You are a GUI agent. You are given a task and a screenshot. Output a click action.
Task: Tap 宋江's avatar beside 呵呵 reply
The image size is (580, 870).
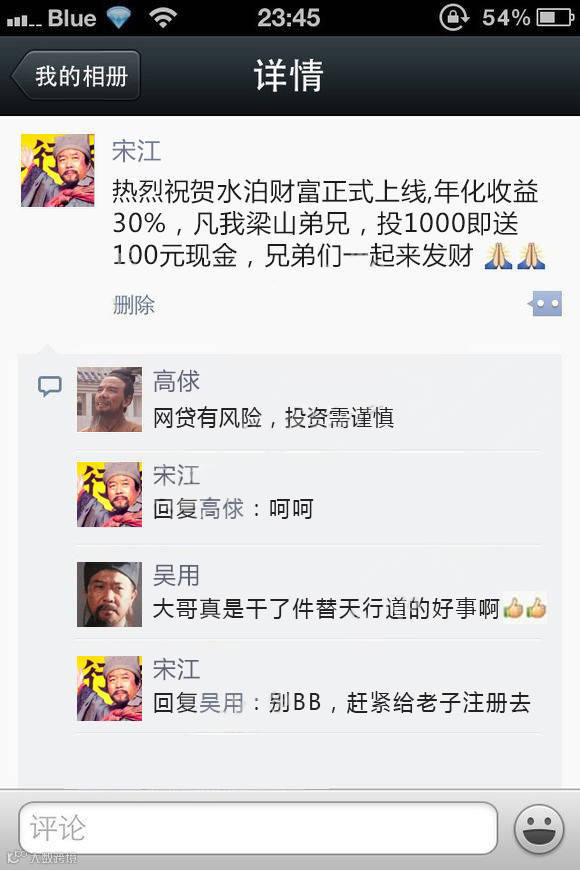click(x=109, y=494)
